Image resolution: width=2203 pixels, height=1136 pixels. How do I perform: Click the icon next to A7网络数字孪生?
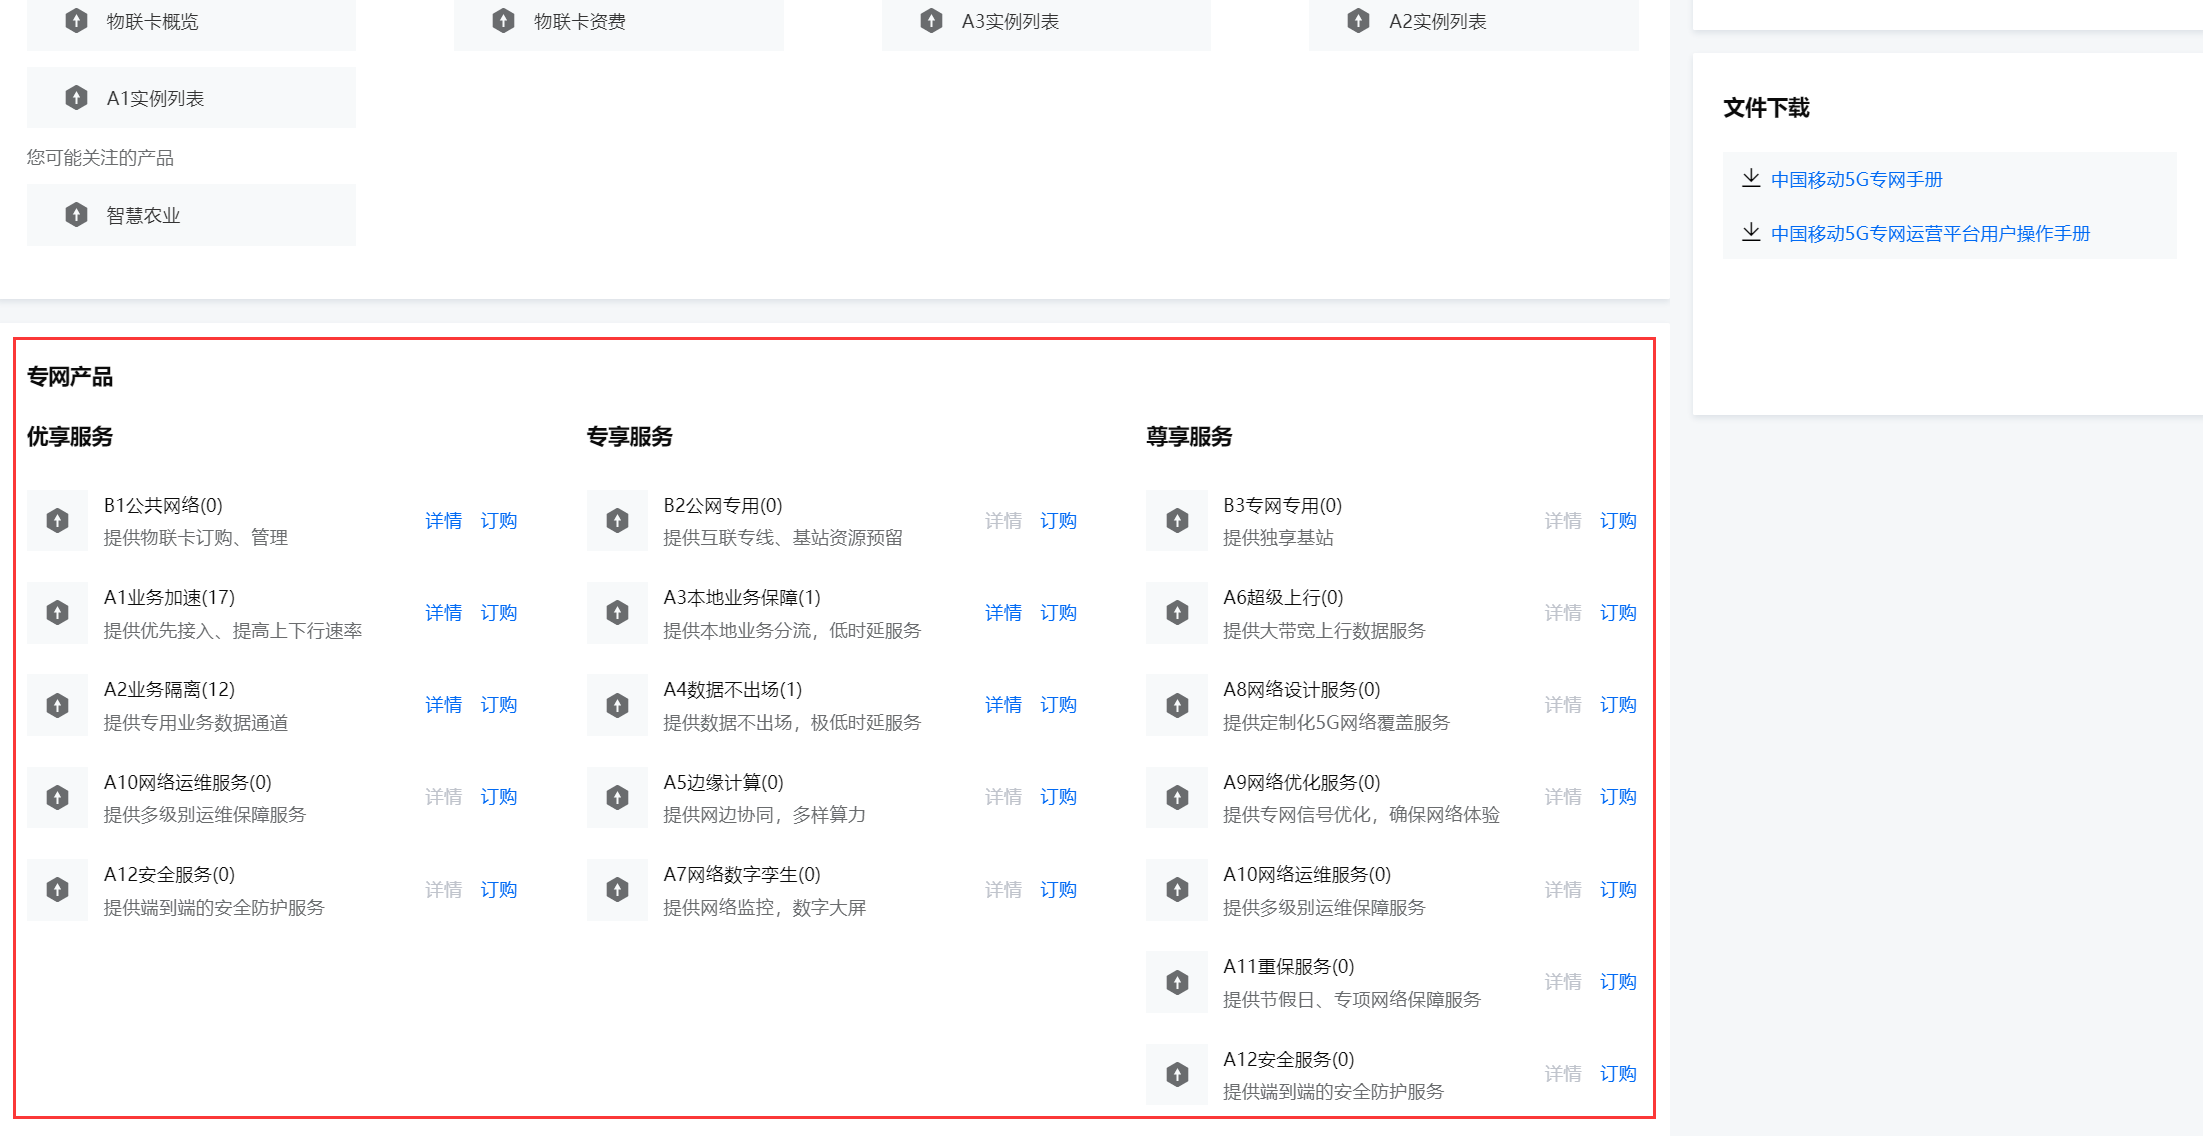[618, 890]
